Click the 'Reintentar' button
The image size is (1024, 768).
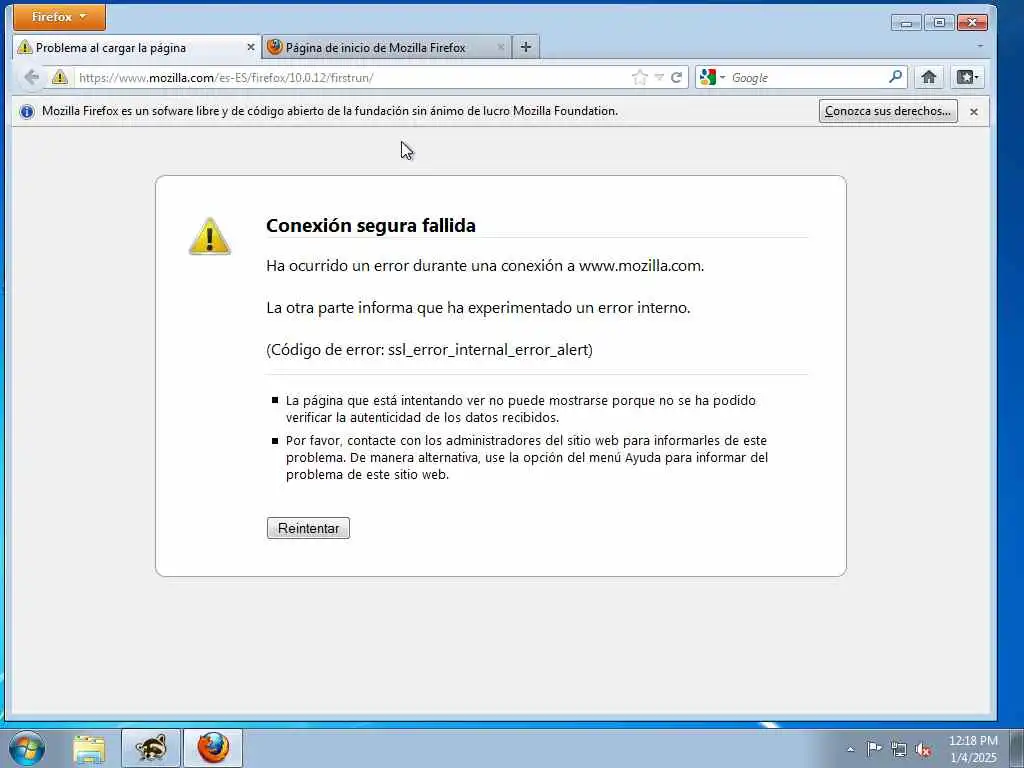[x=308, y=528]
